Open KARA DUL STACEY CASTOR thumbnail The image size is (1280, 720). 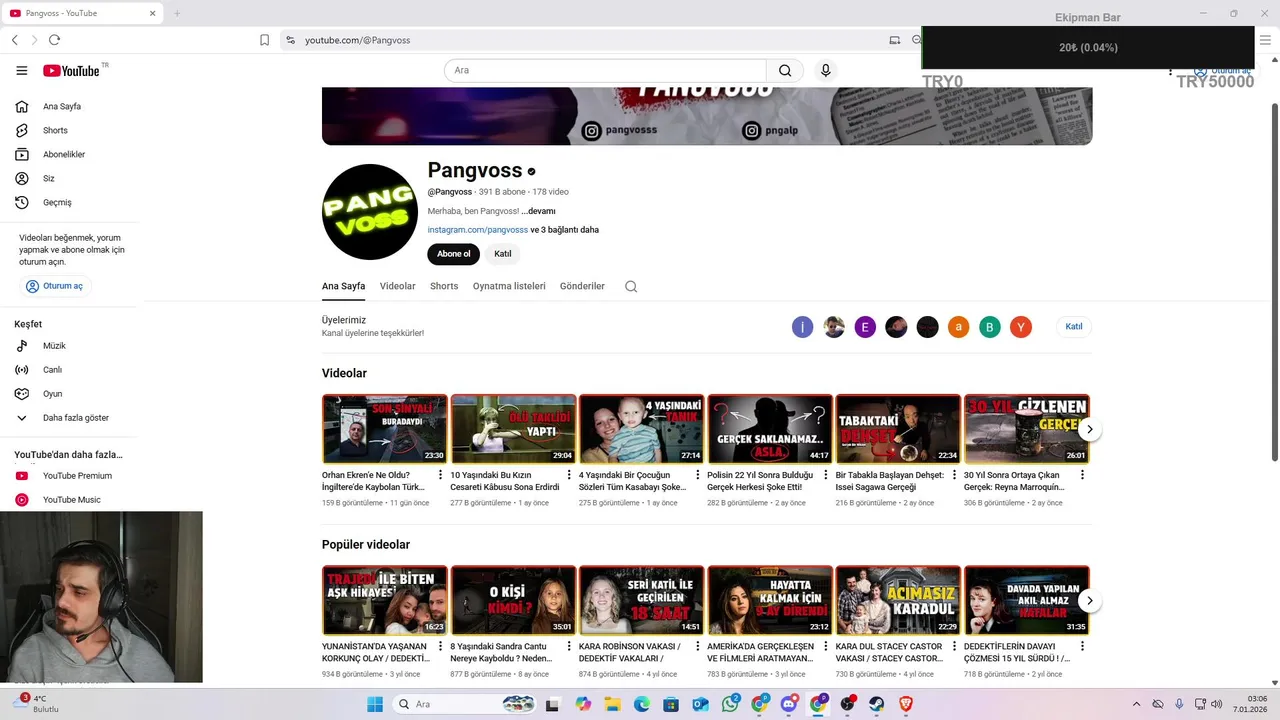click(x=898, y=600)
